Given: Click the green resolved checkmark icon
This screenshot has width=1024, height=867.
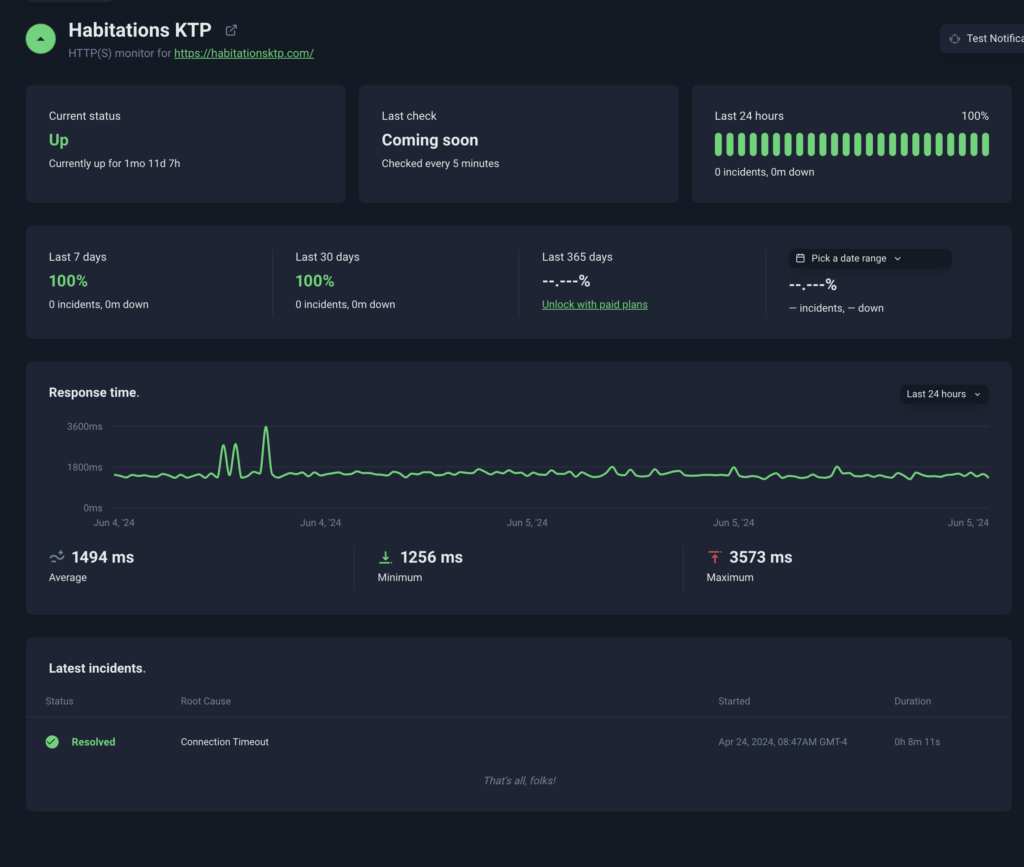Looking at the screenshot, I should tap(52, 742).
